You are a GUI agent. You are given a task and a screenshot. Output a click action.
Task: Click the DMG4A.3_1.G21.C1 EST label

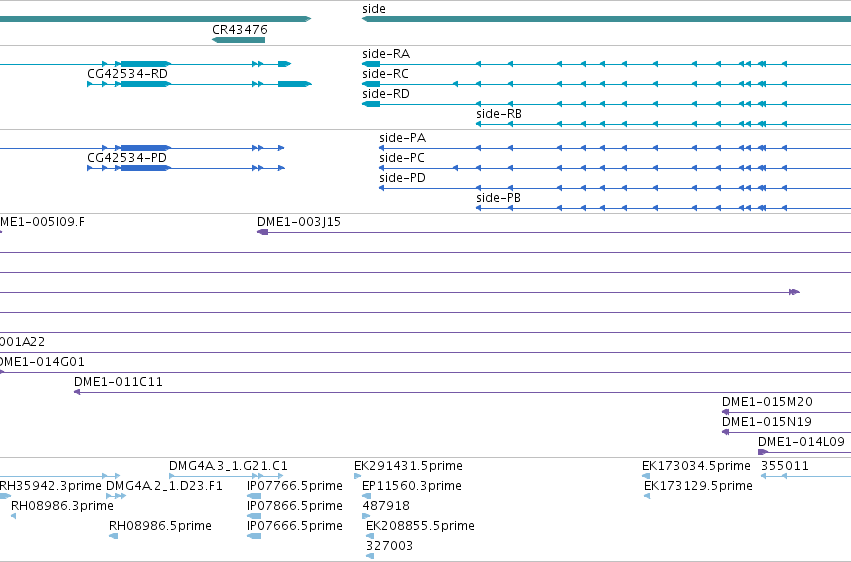[228, 466]
